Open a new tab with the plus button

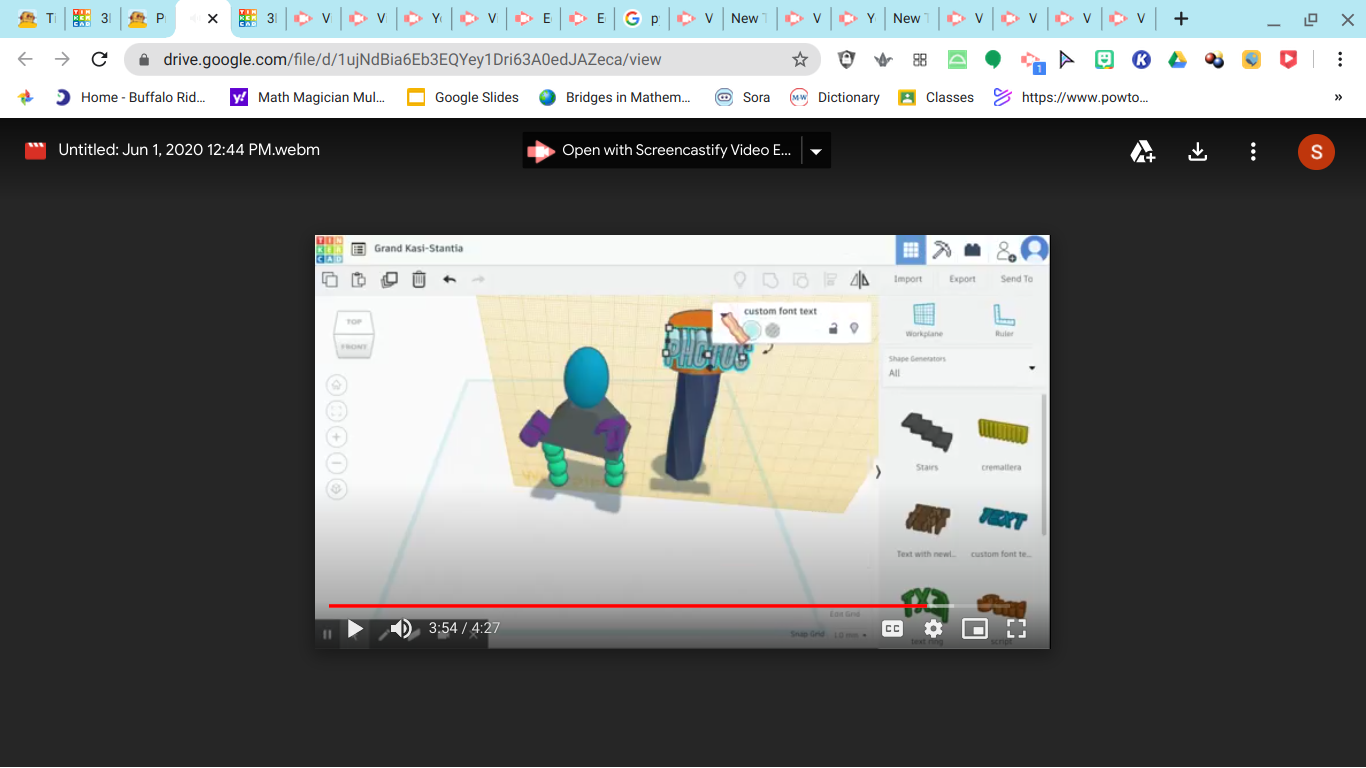click(1181, 19)
